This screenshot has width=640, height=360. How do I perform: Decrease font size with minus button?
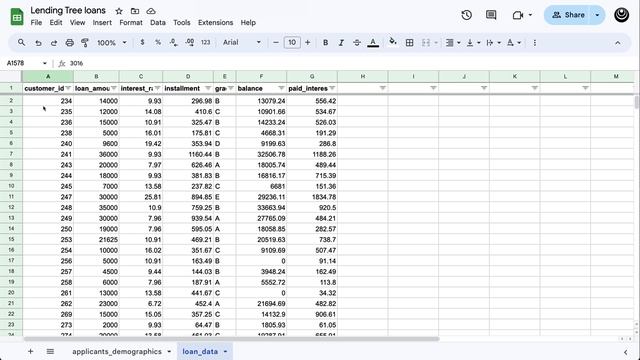click(276, 42)
